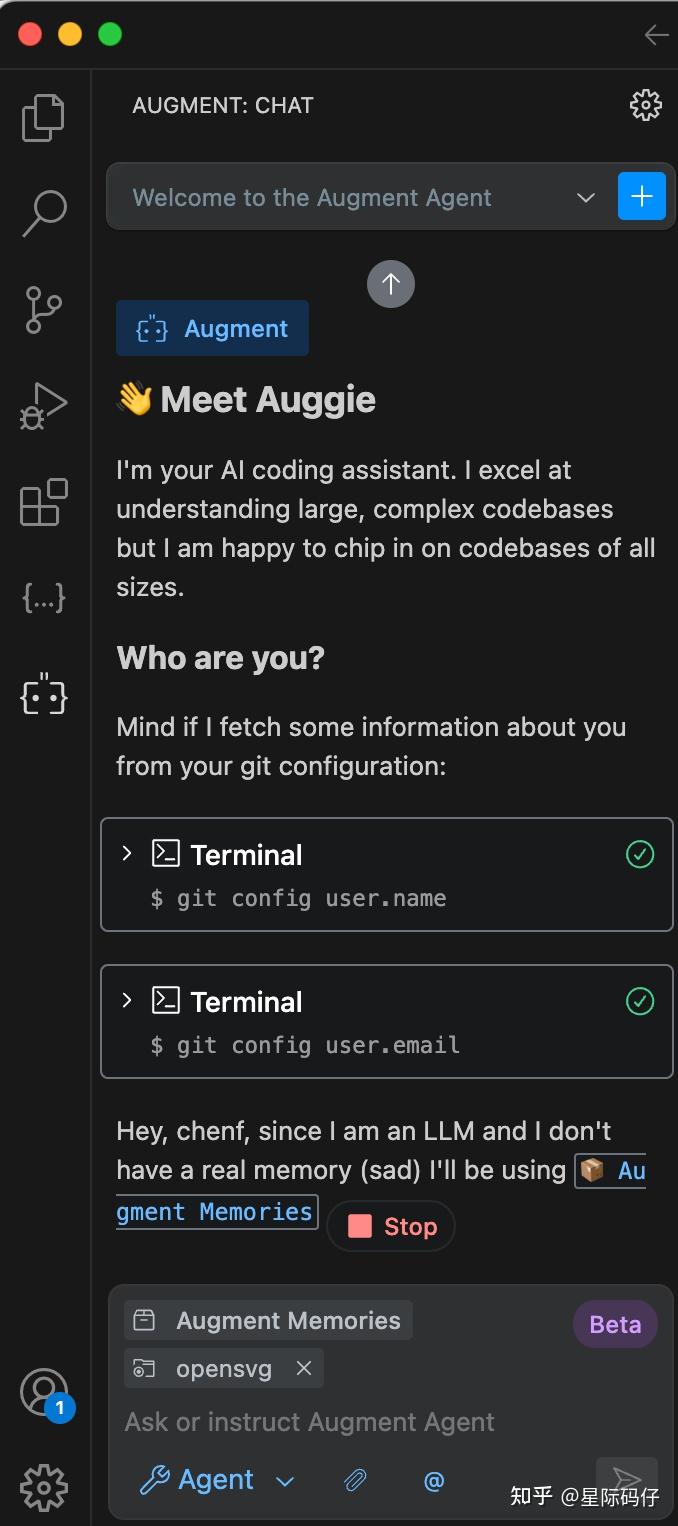Attach a file using the paperclip icon

355,1481
